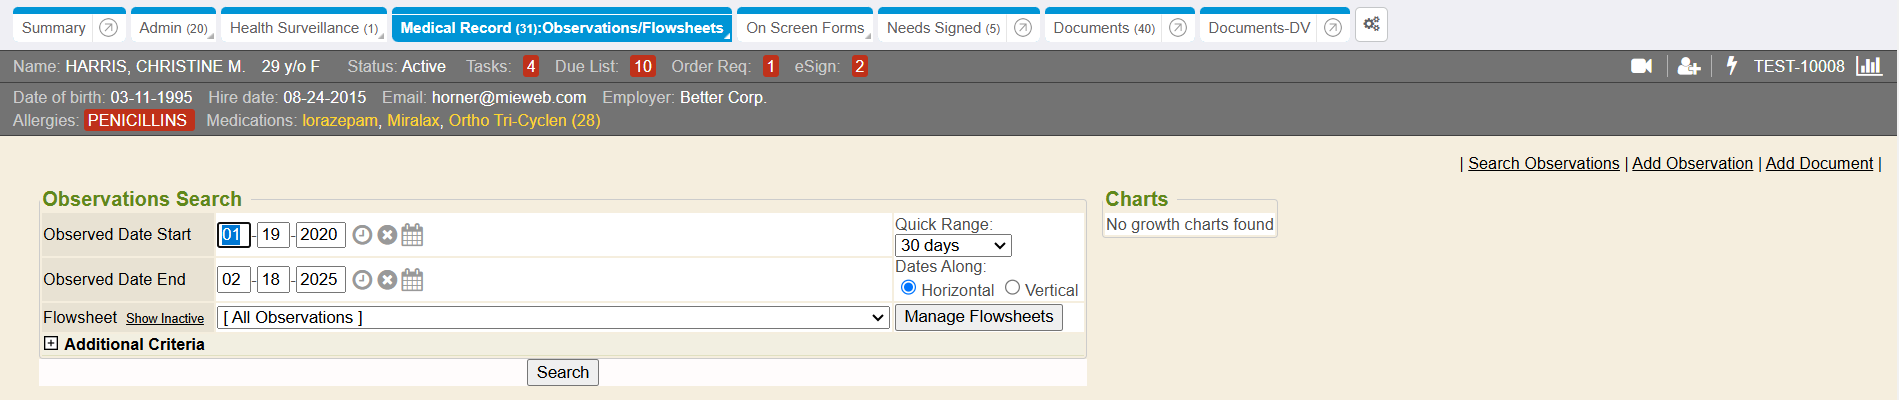This screenshot has height=400, width=1899.
Task: Open the Quick Range 30 days dropdown
Action: [x=952, y=246]
